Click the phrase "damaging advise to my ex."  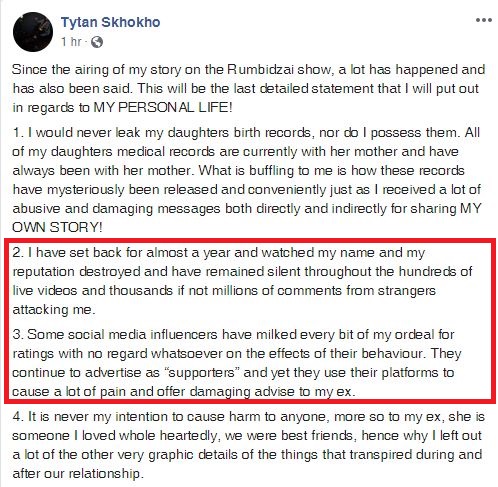[x=272, y=392]
